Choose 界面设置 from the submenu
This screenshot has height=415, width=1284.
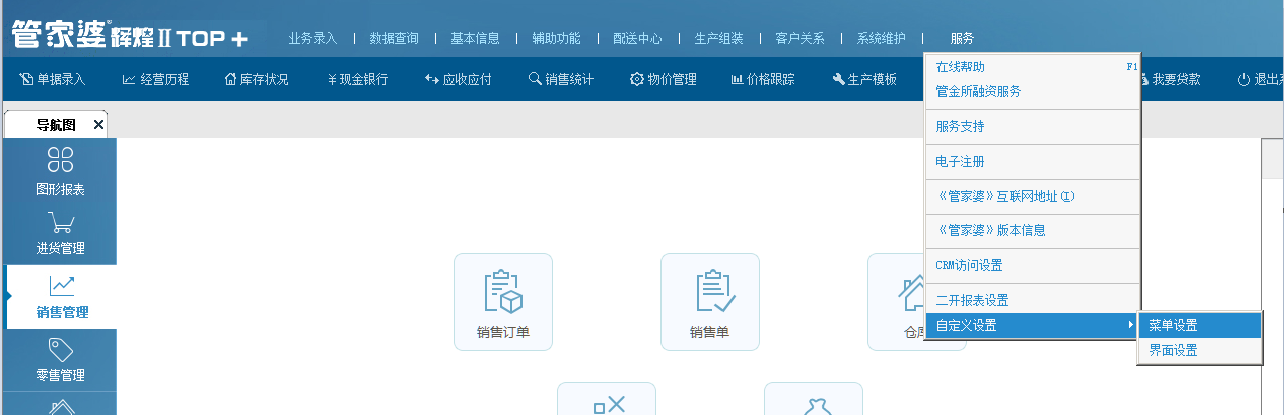pos(1173,351)
